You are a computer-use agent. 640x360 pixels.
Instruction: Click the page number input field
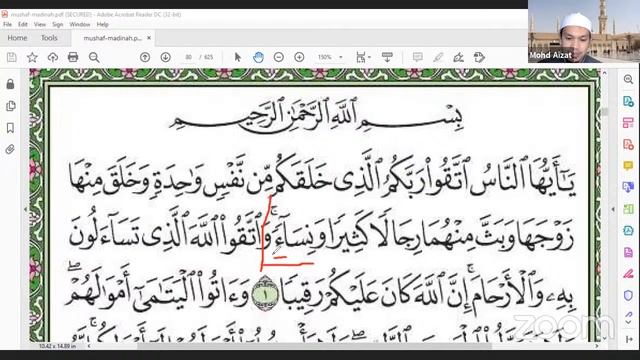(189, 57)
